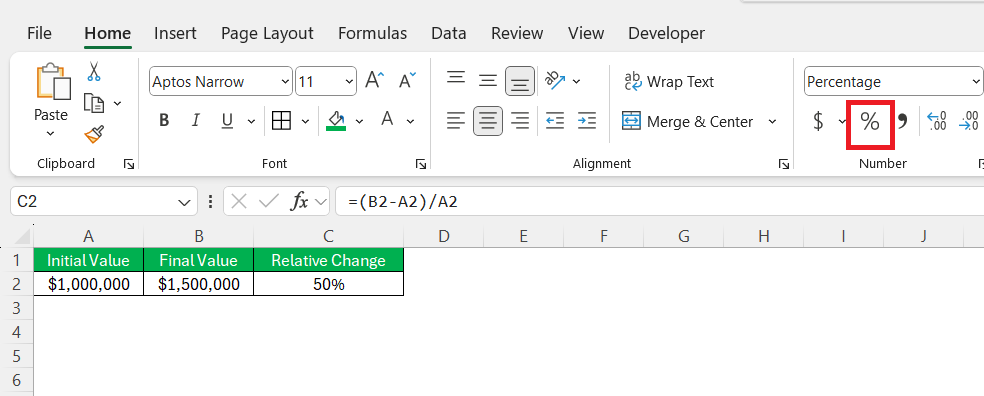The width and height of the screenshot is (984, 396).
Task: Click the Cut scissors icon
Action: click(x=94, y=72)
